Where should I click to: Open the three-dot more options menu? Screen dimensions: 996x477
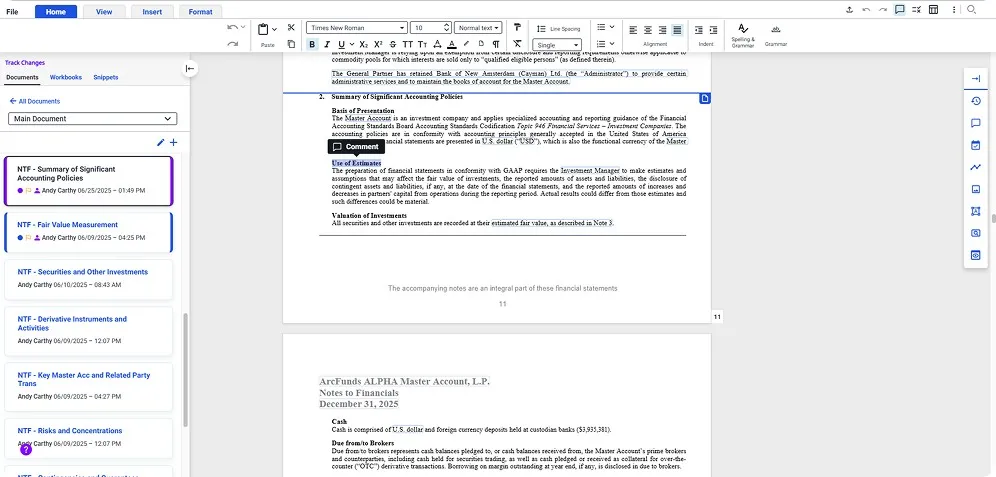954,10
